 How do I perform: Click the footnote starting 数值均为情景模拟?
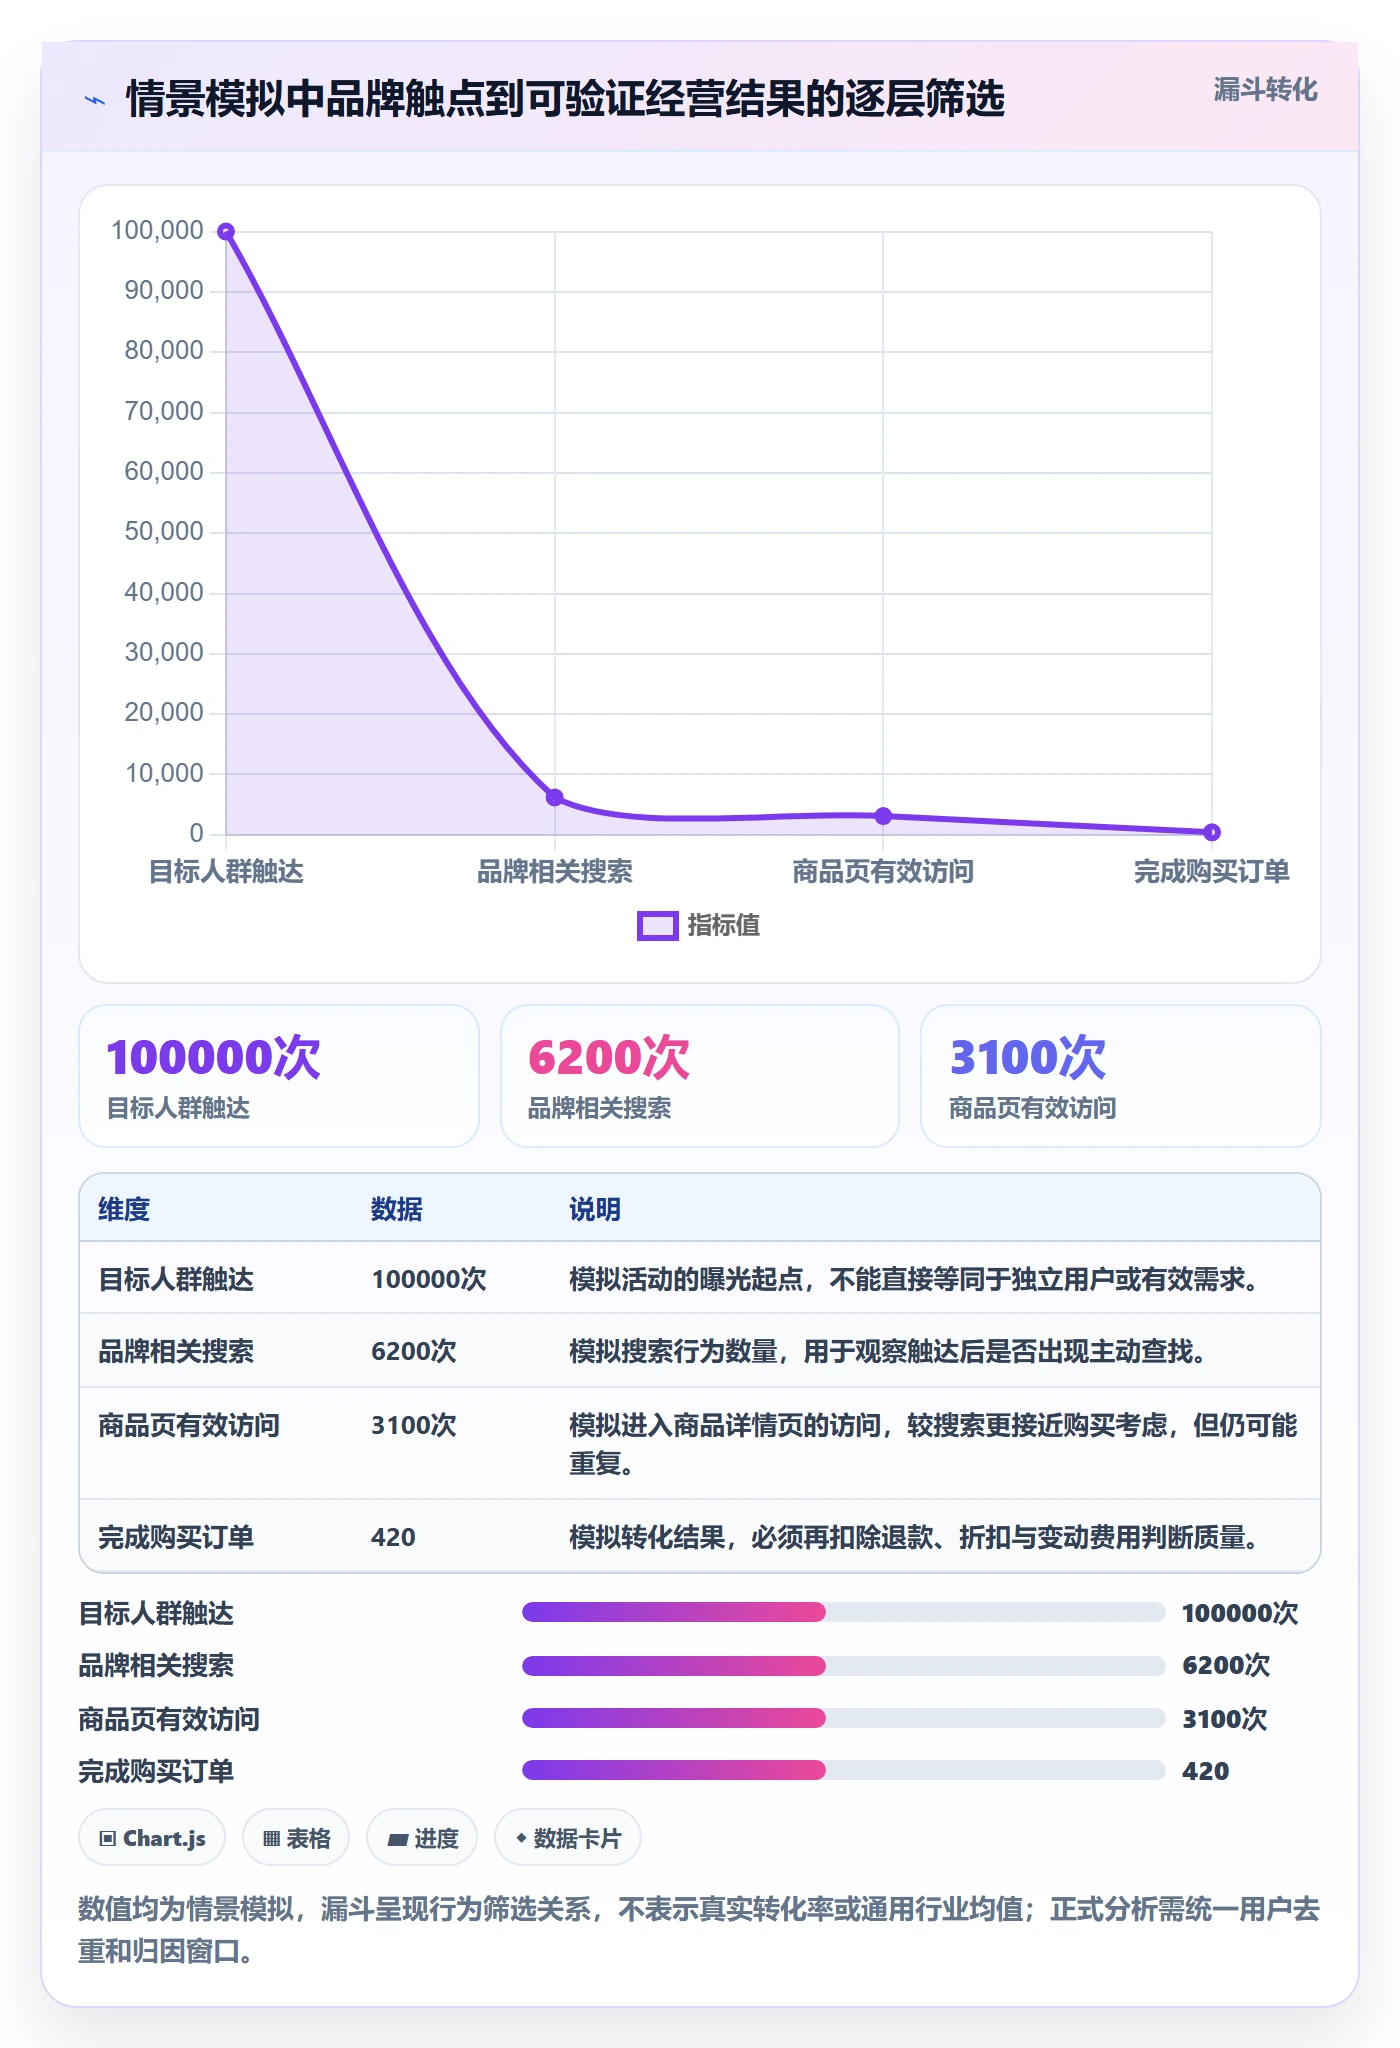tap(699, 1930)
